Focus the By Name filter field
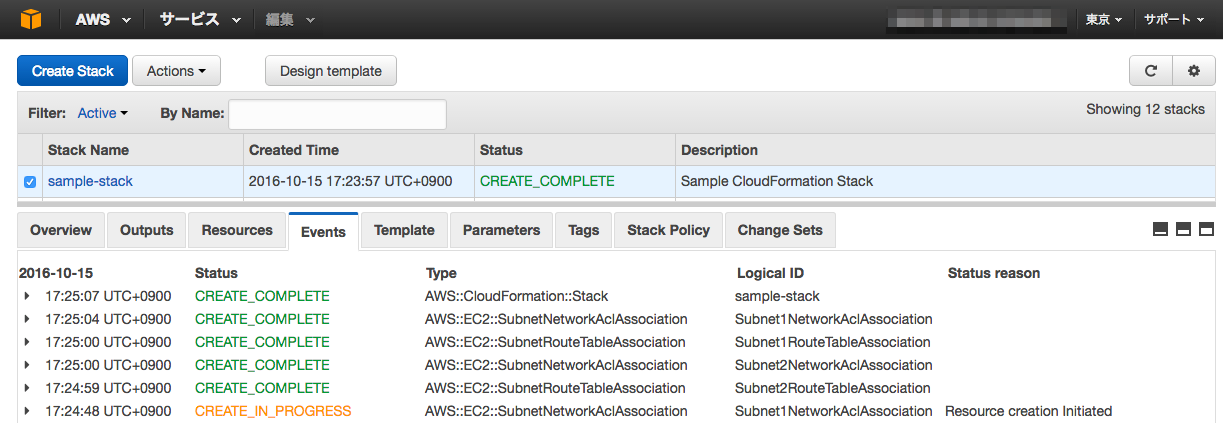Screen dimensions: 1223x423 [x=338, y=114]
